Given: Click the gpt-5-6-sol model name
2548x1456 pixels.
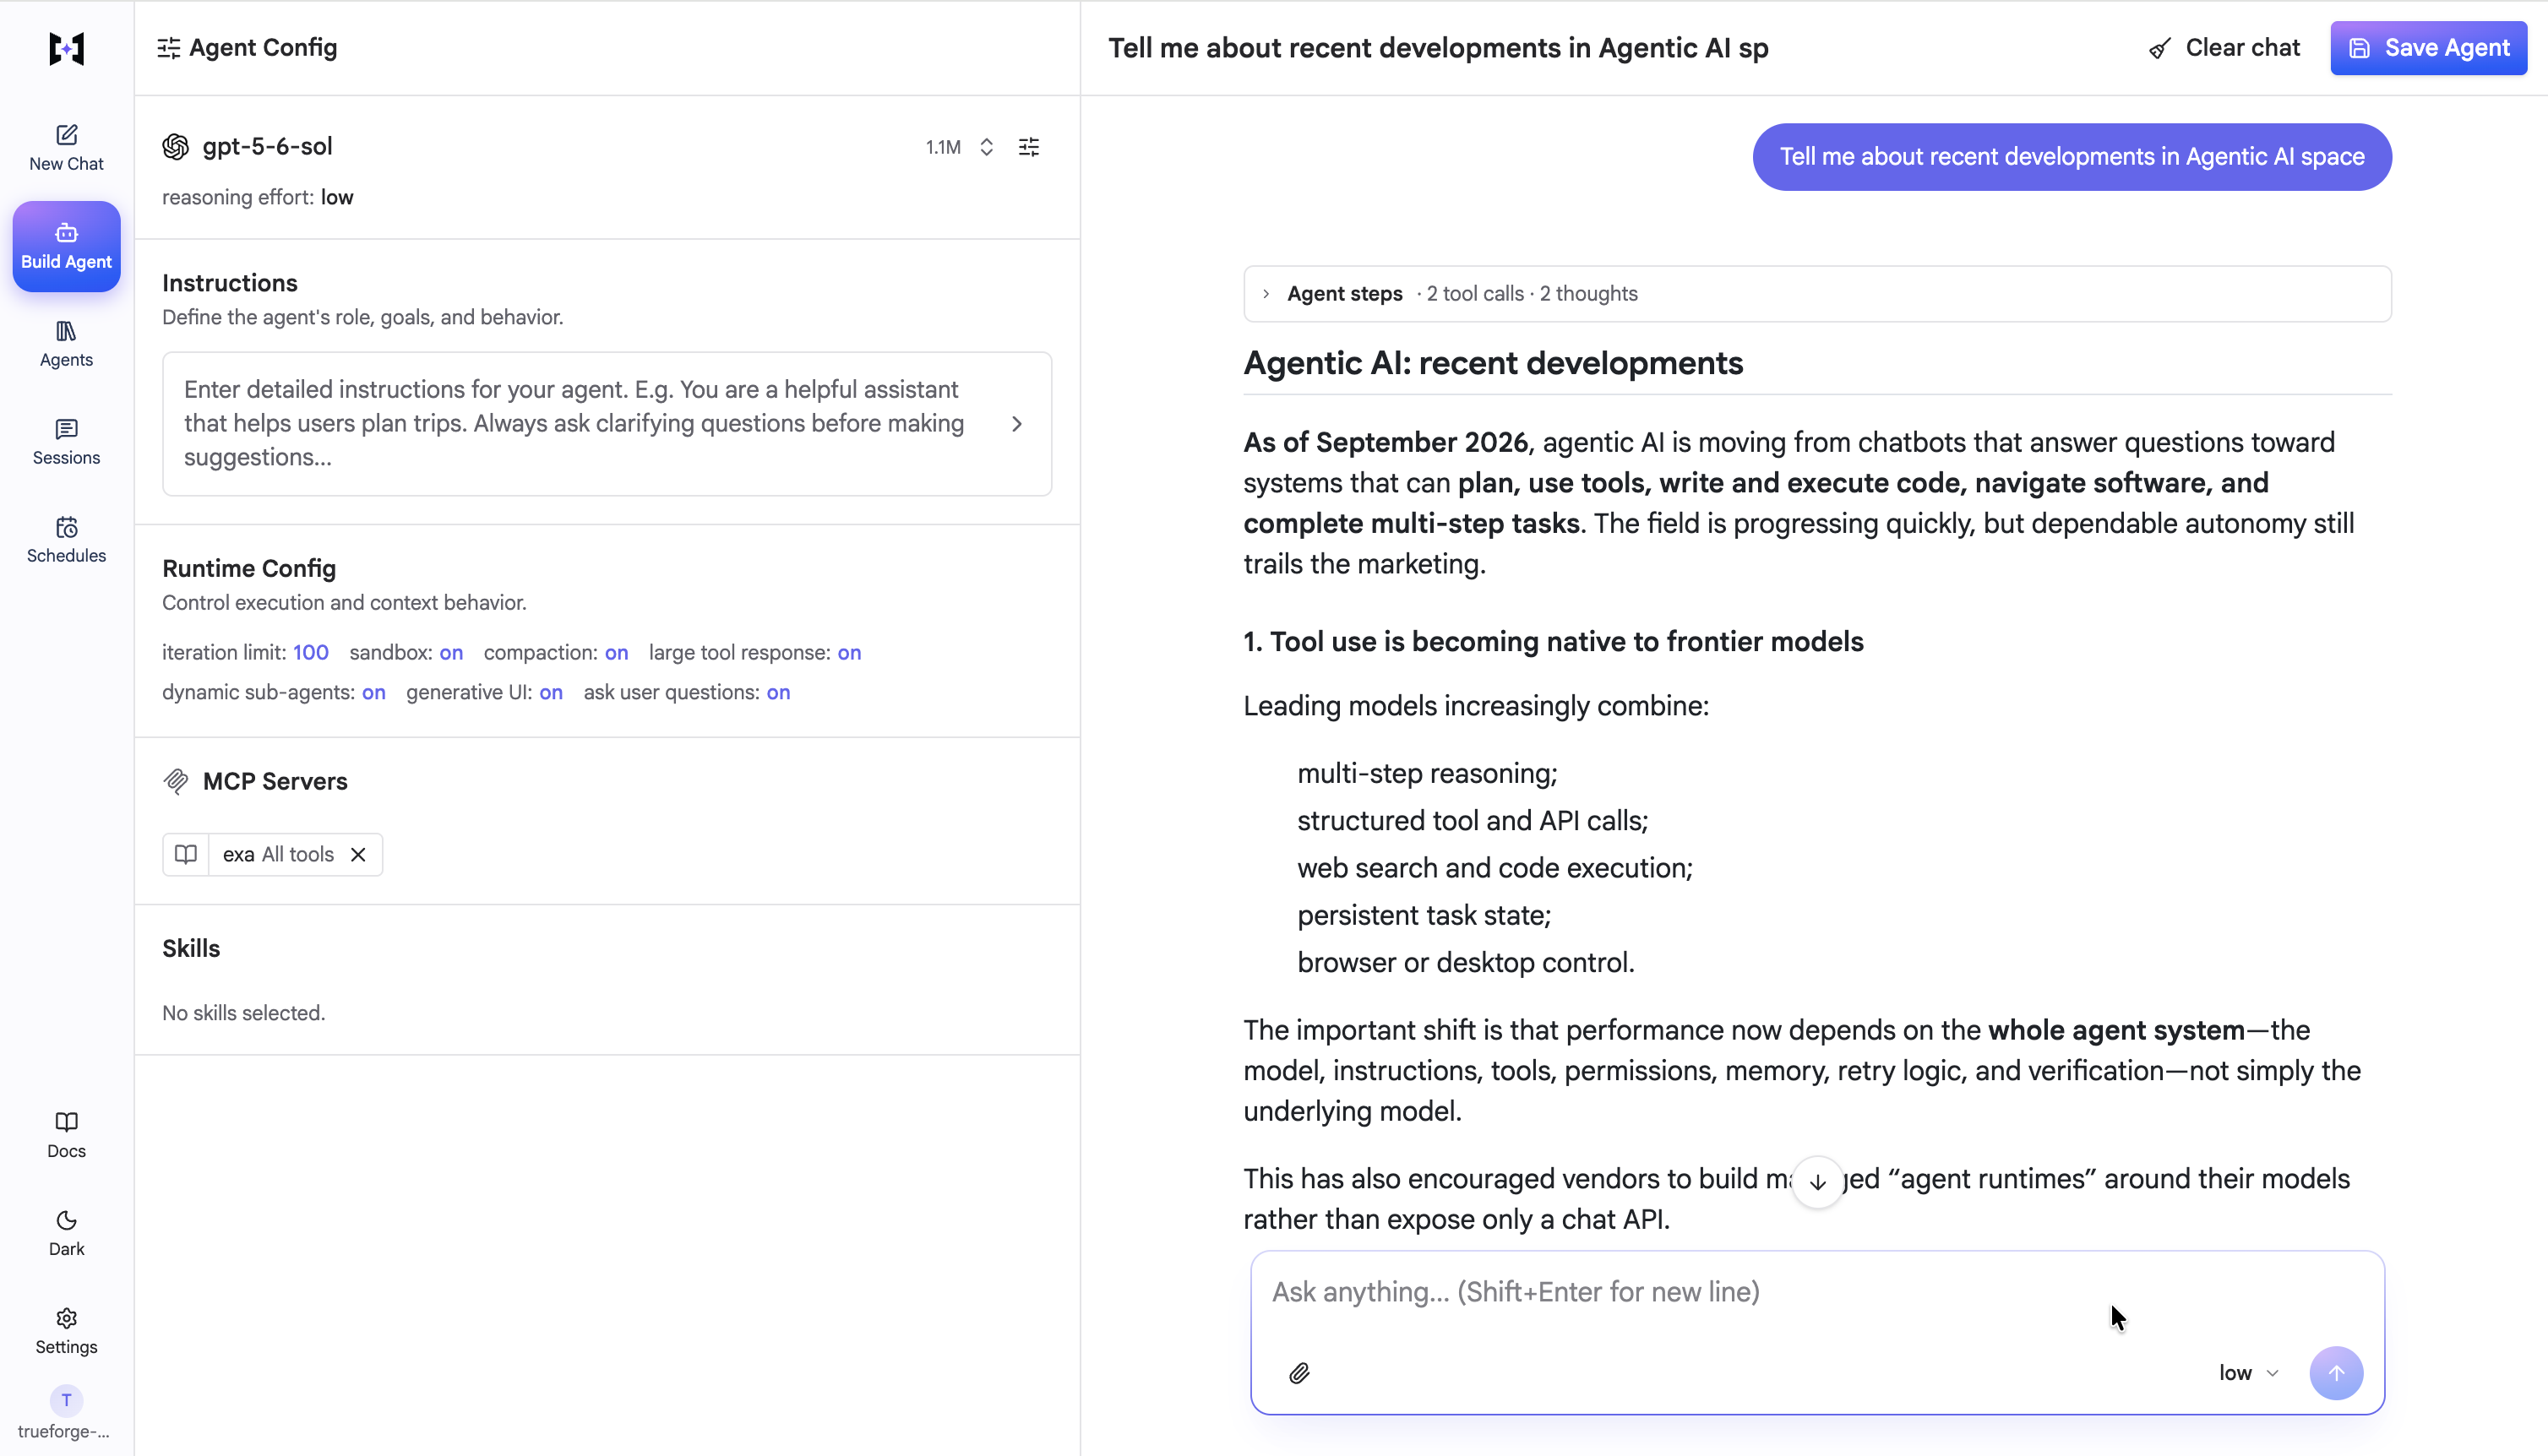Looking at the screenshot, I should tap(268, 147).
